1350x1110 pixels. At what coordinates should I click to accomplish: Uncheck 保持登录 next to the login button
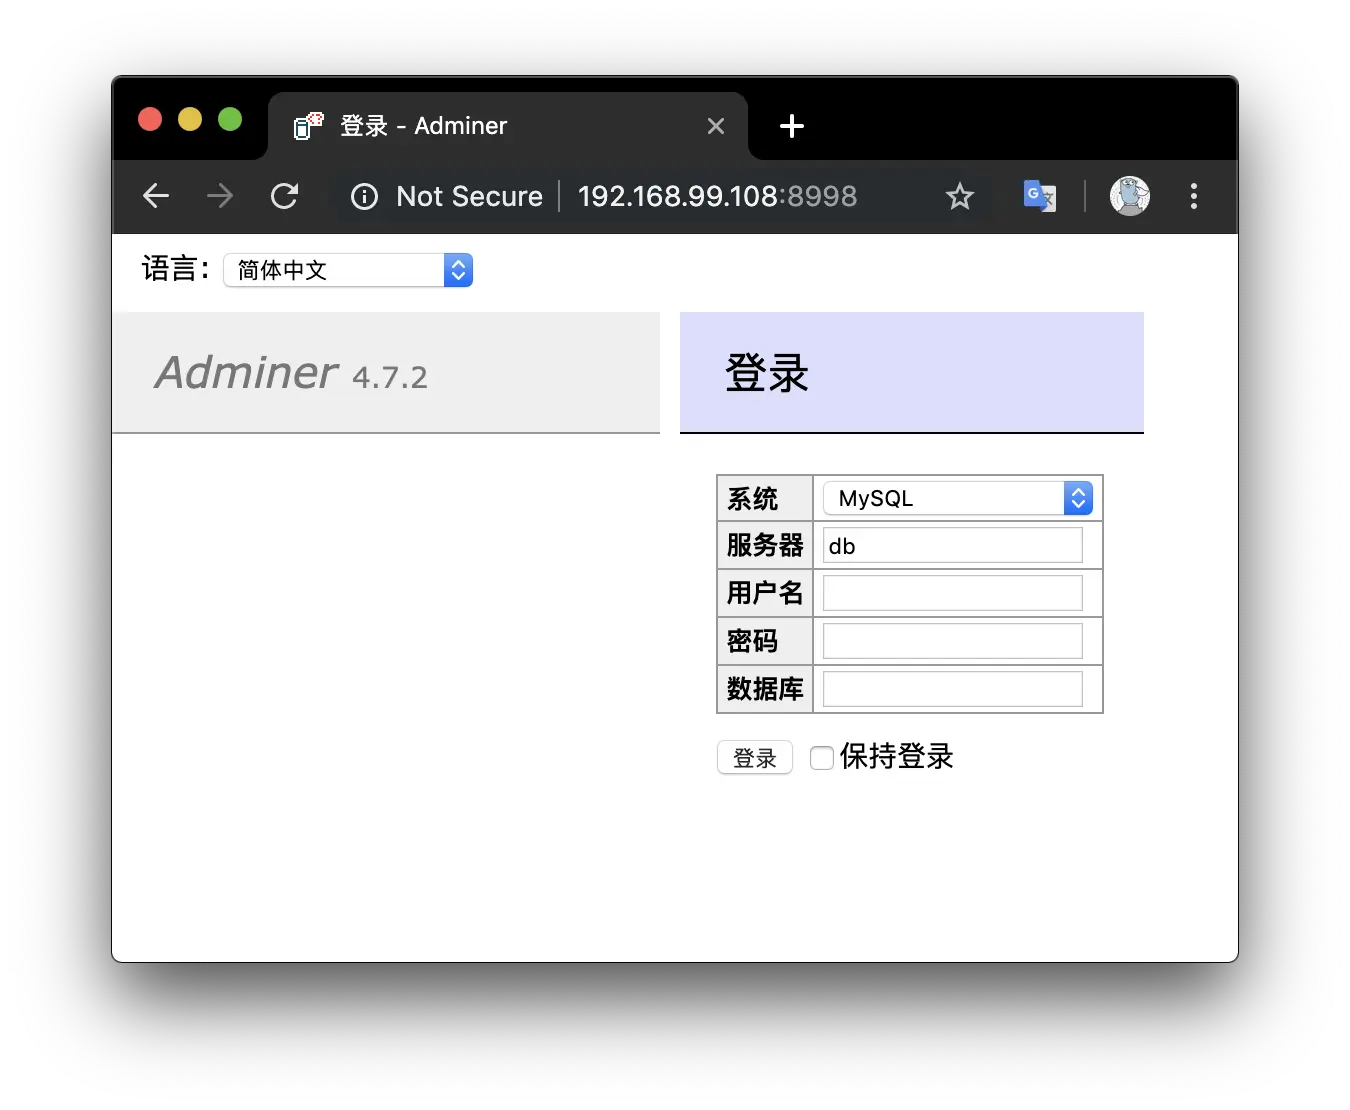821,758
